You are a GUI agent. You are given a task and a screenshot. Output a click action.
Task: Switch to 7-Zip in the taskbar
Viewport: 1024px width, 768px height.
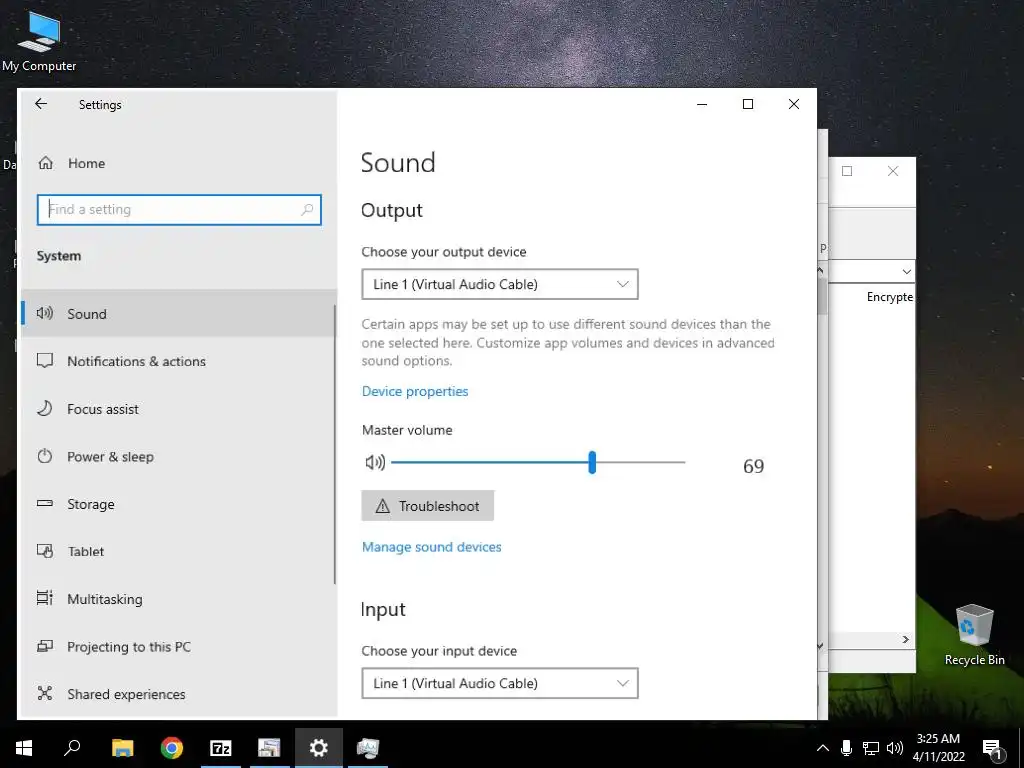pyautogui.click(x=221, y=748)
